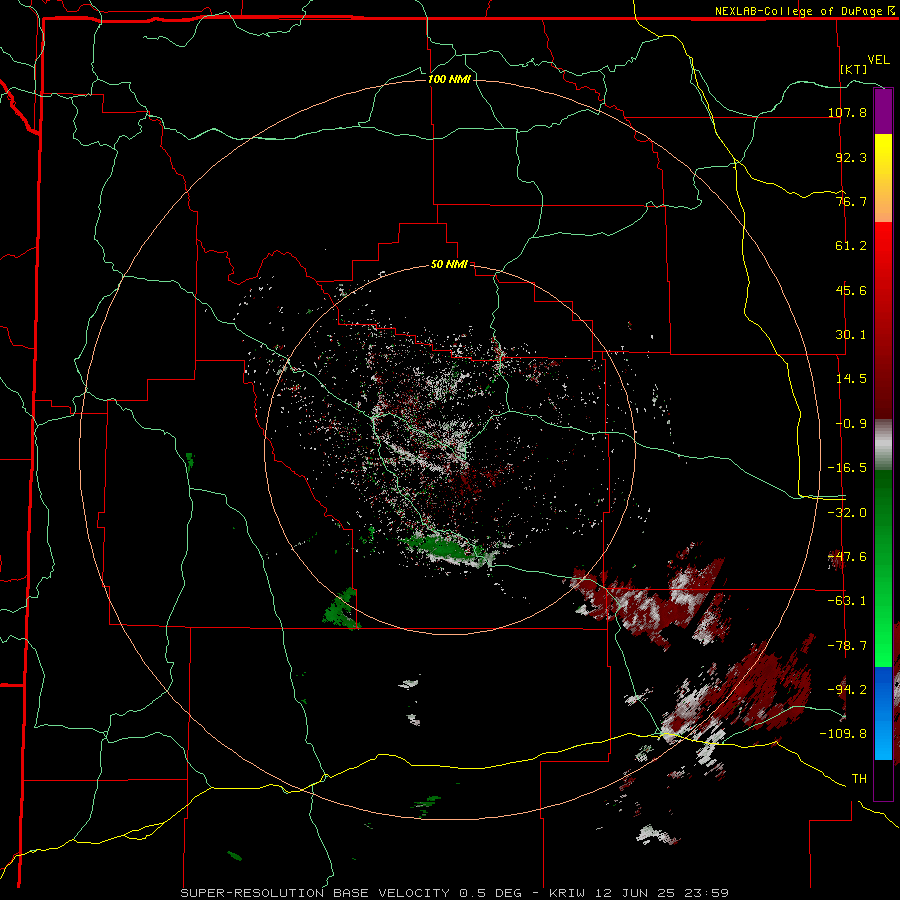Select the -109.8 legend value
900x900 pixels.
(843, 734)
